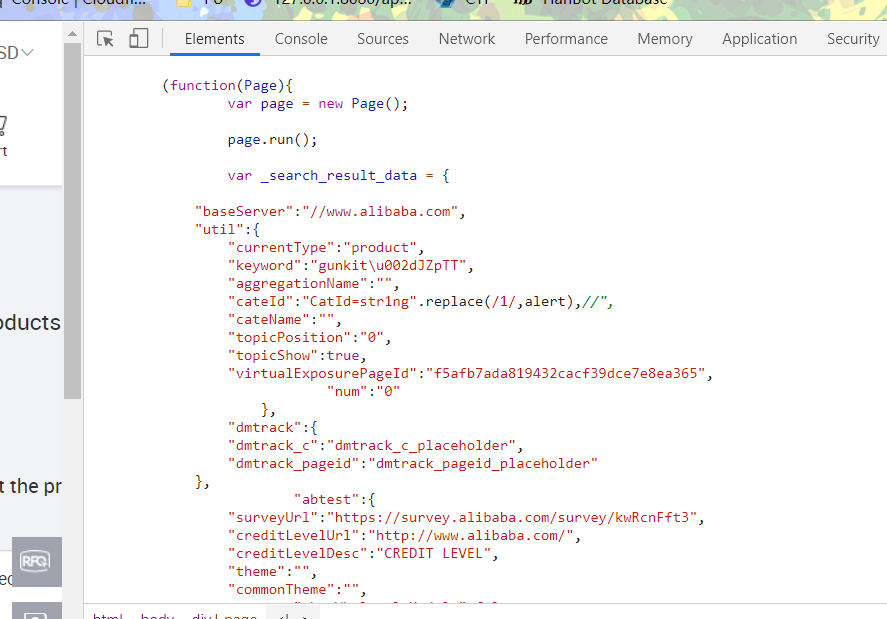Click the RFQ icon on the page
This screenshot has width=887, height=619.
coord(36,561)
